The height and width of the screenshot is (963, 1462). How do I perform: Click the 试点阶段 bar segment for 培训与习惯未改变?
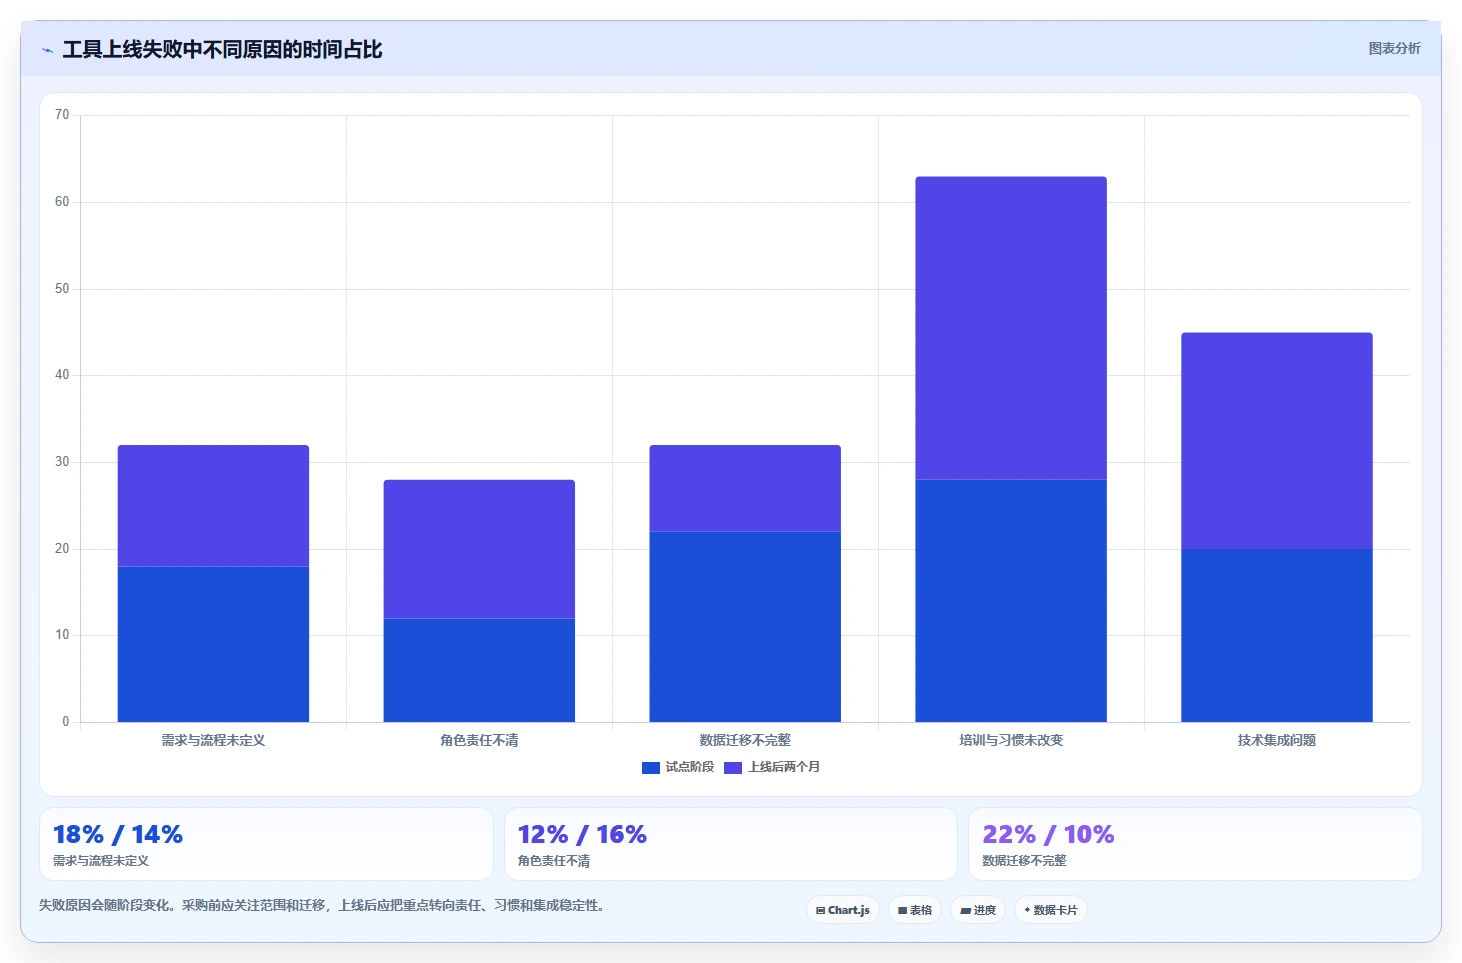tap(1011, 601)
